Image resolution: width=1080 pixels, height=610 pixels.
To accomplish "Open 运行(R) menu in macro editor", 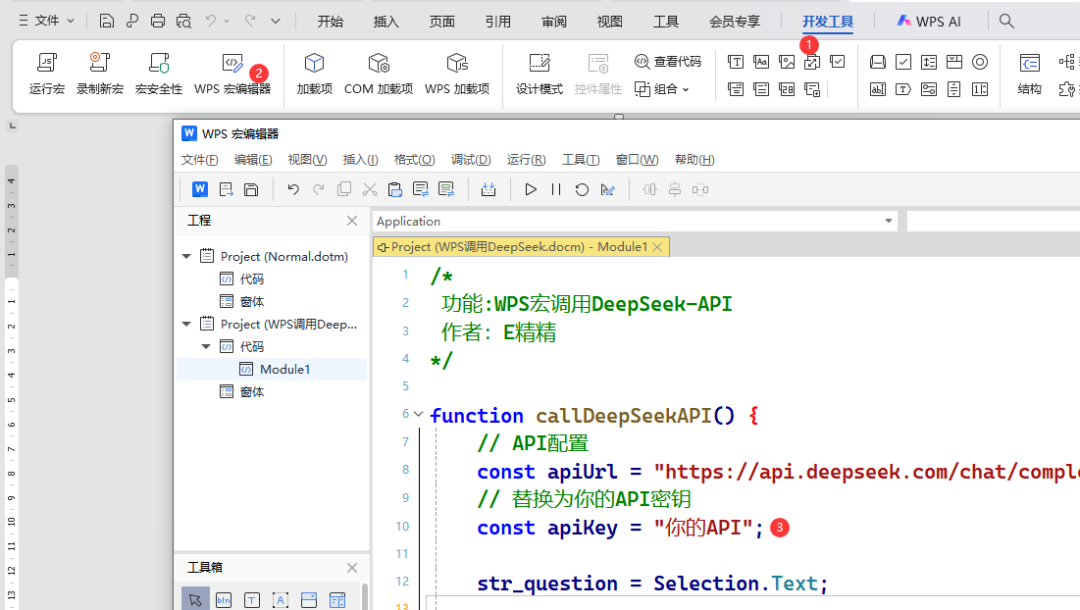I will click(x=526, y=160).
